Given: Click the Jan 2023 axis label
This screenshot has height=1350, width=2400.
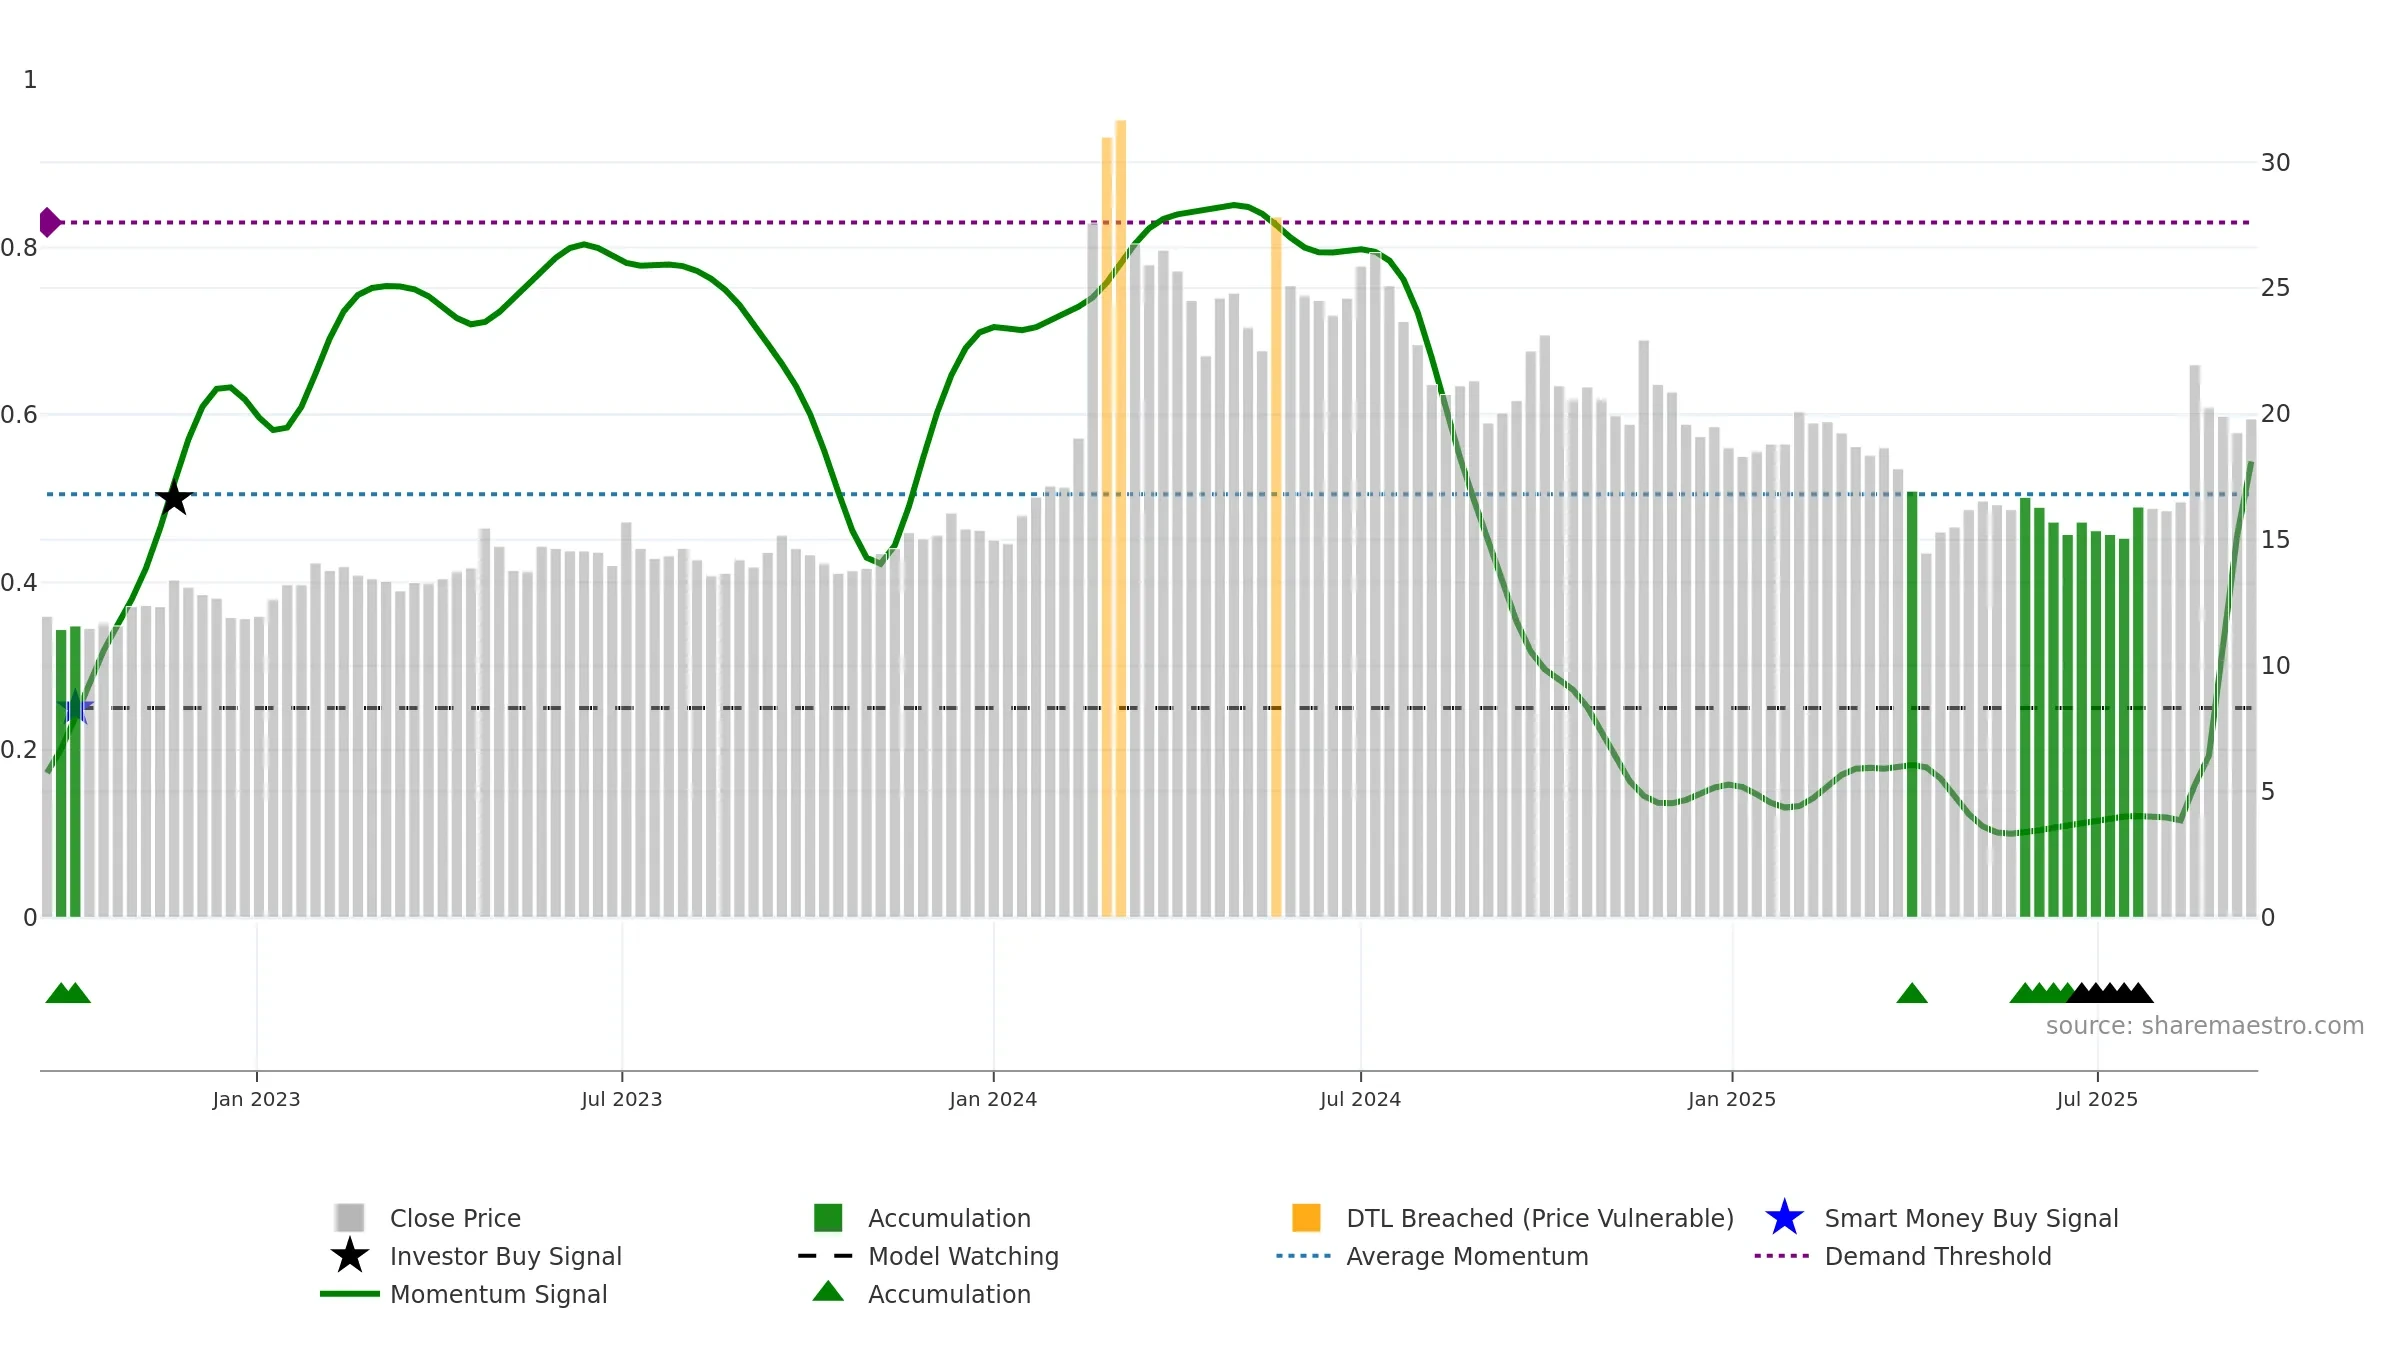Looking at the screenshot, I should click(x=256, y=1100).
